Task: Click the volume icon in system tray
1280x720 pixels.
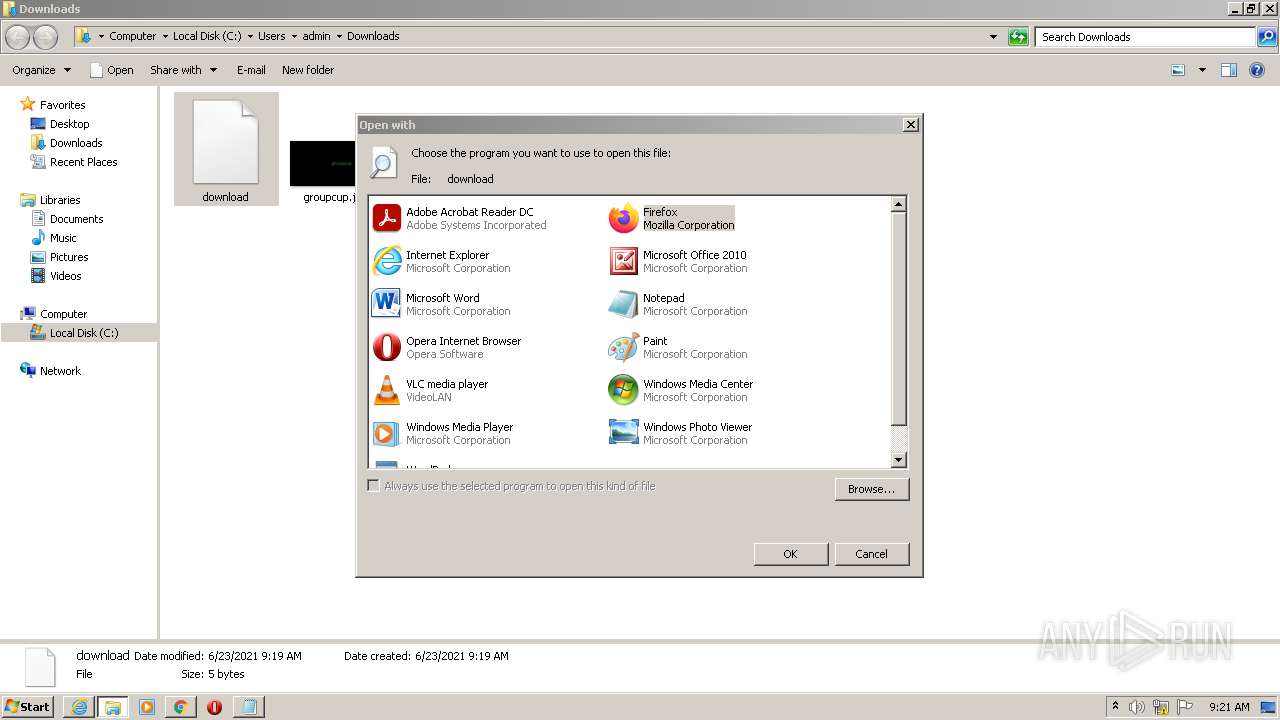Action: [1137, 707]
